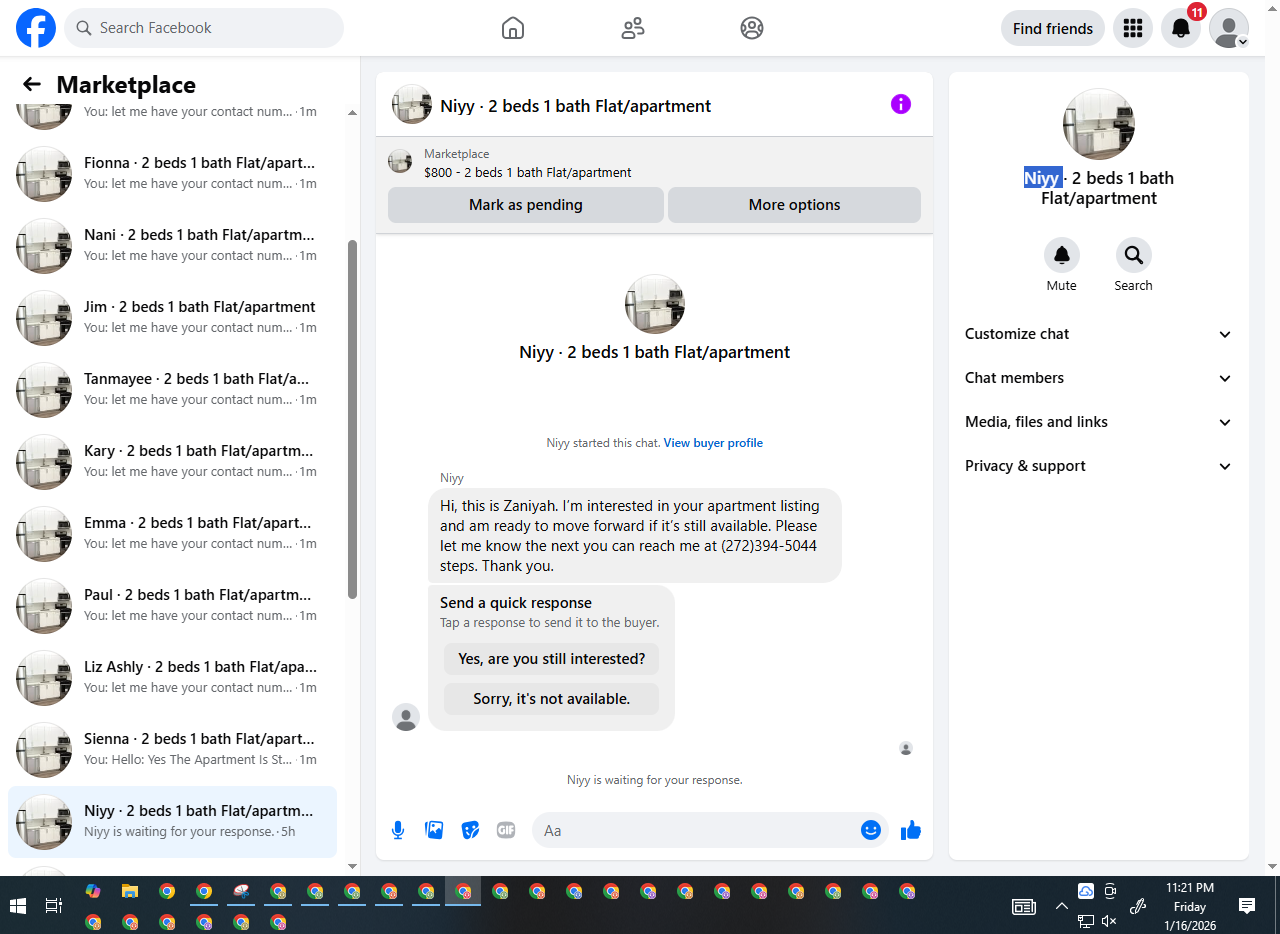The height and width of the screenshot is (934, 1280).
Task: Open View buyer profile link
Action: click(x=713, y=443)
